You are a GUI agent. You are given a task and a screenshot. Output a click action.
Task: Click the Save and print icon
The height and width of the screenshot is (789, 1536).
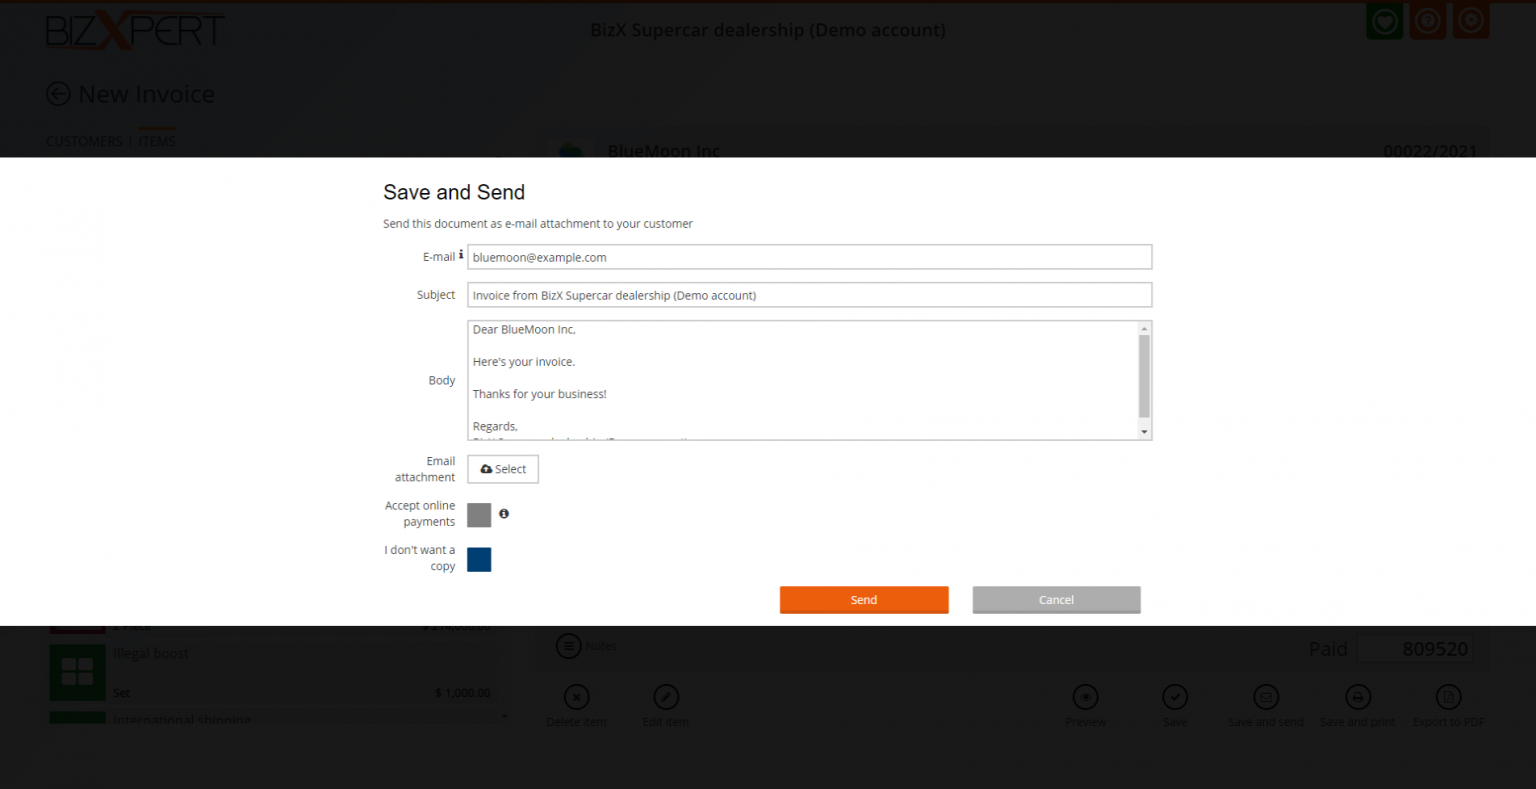tap(1357, 697)
